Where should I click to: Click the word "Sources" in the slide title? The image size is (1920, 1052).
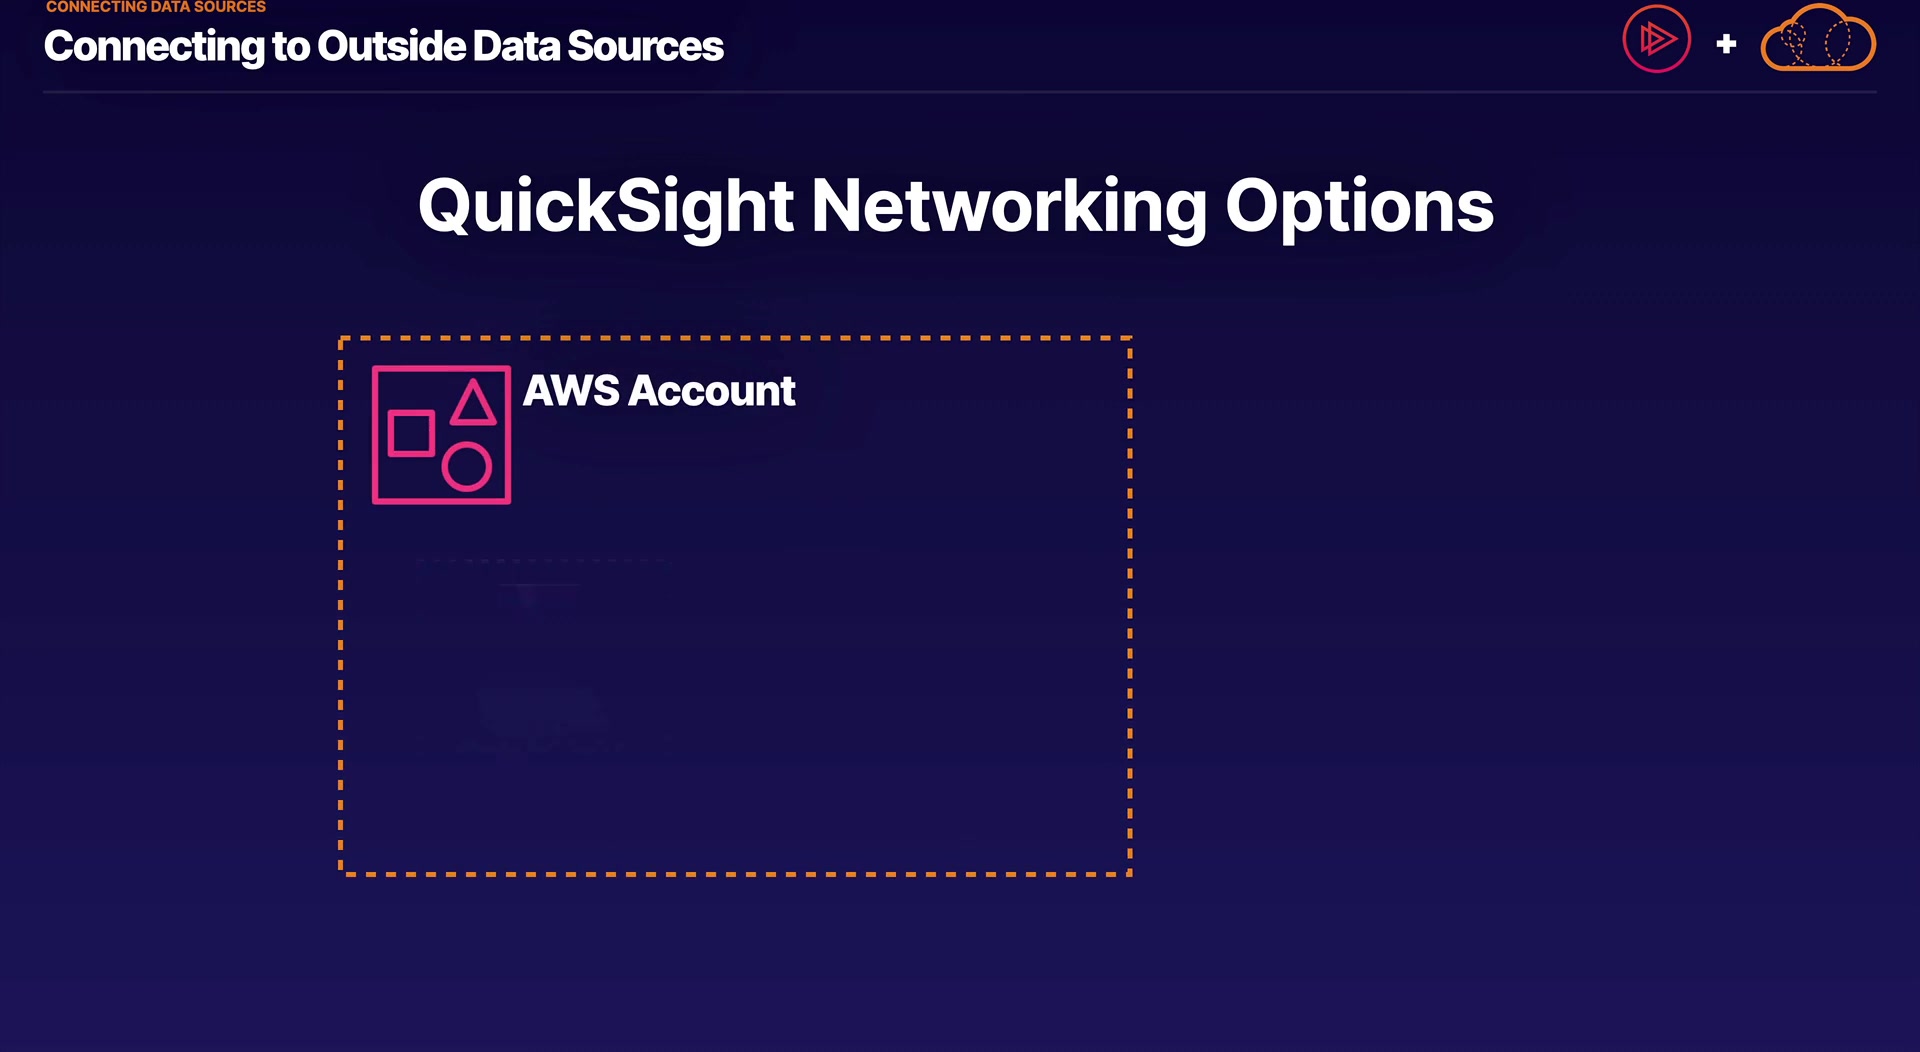(645, 46)
